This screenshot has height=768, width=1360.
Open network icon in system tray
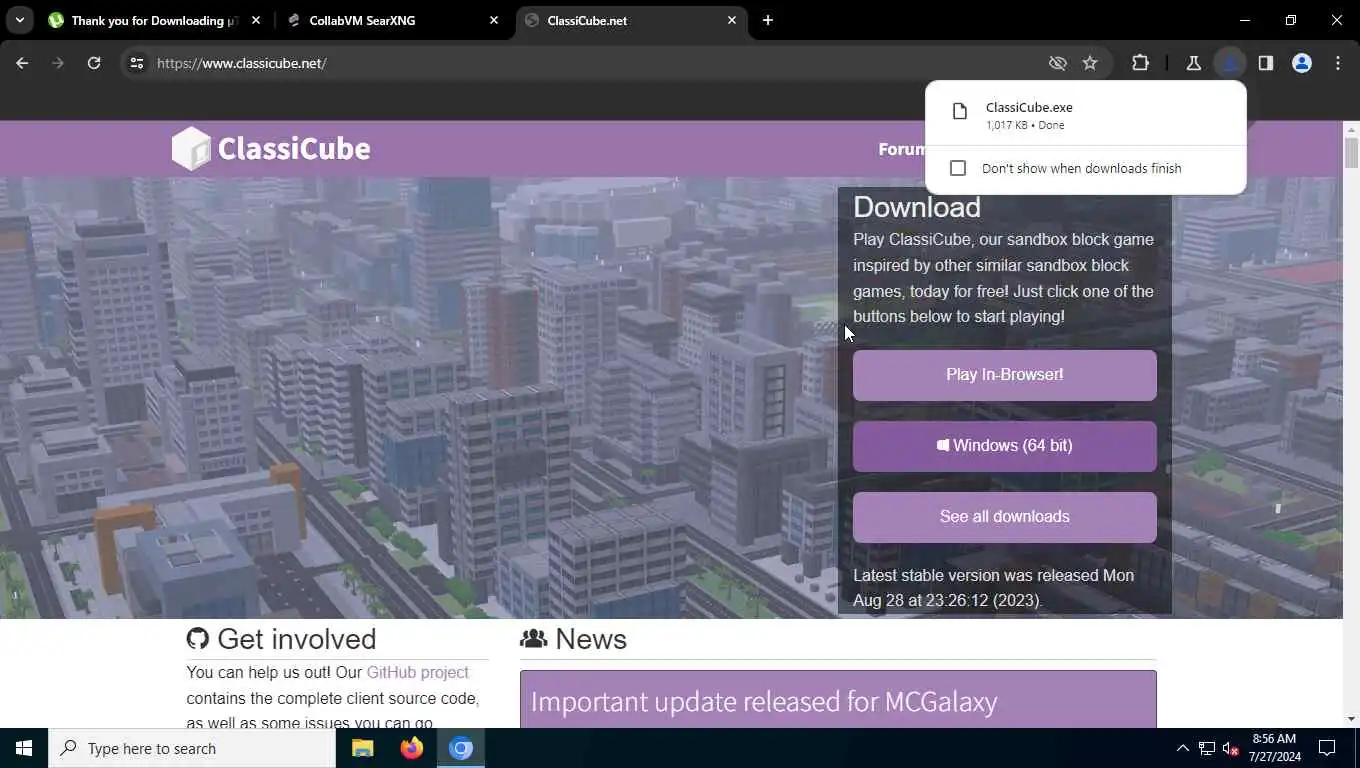coord(1206,748)
